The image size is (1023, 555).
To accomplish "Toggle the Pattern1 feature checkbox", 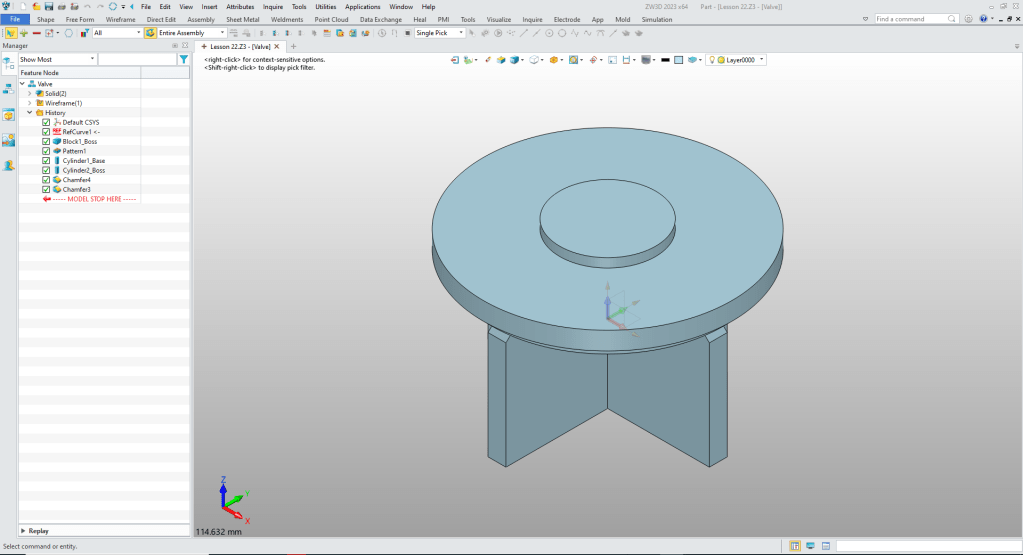I will [46, 151].
